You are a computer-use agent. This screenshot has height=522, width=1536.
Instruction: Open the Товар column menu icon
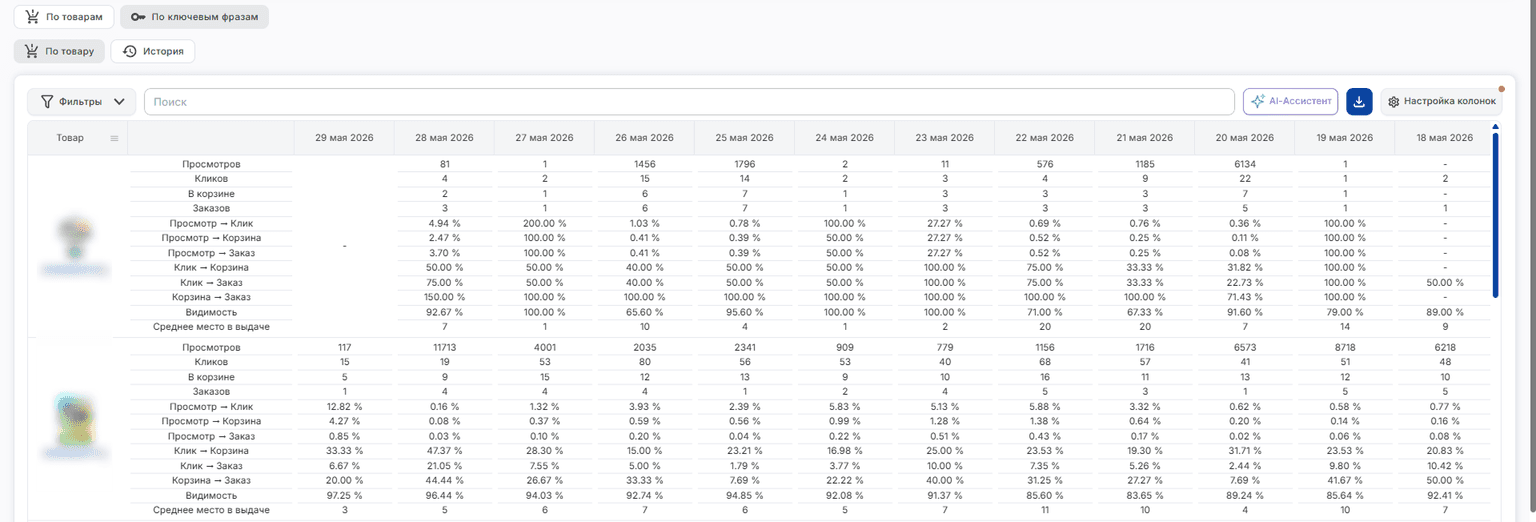coord(114,138)
